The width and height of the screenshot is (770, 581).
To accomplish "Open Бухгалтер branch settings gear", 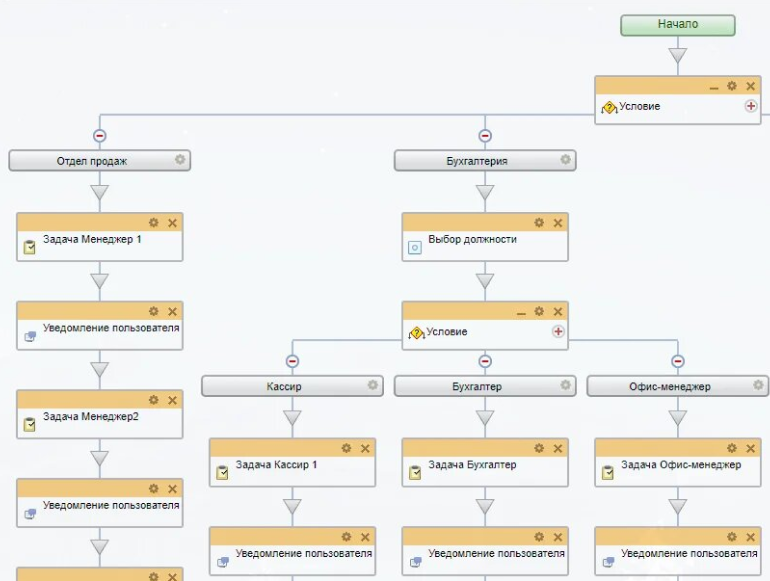I will (565, 385).
